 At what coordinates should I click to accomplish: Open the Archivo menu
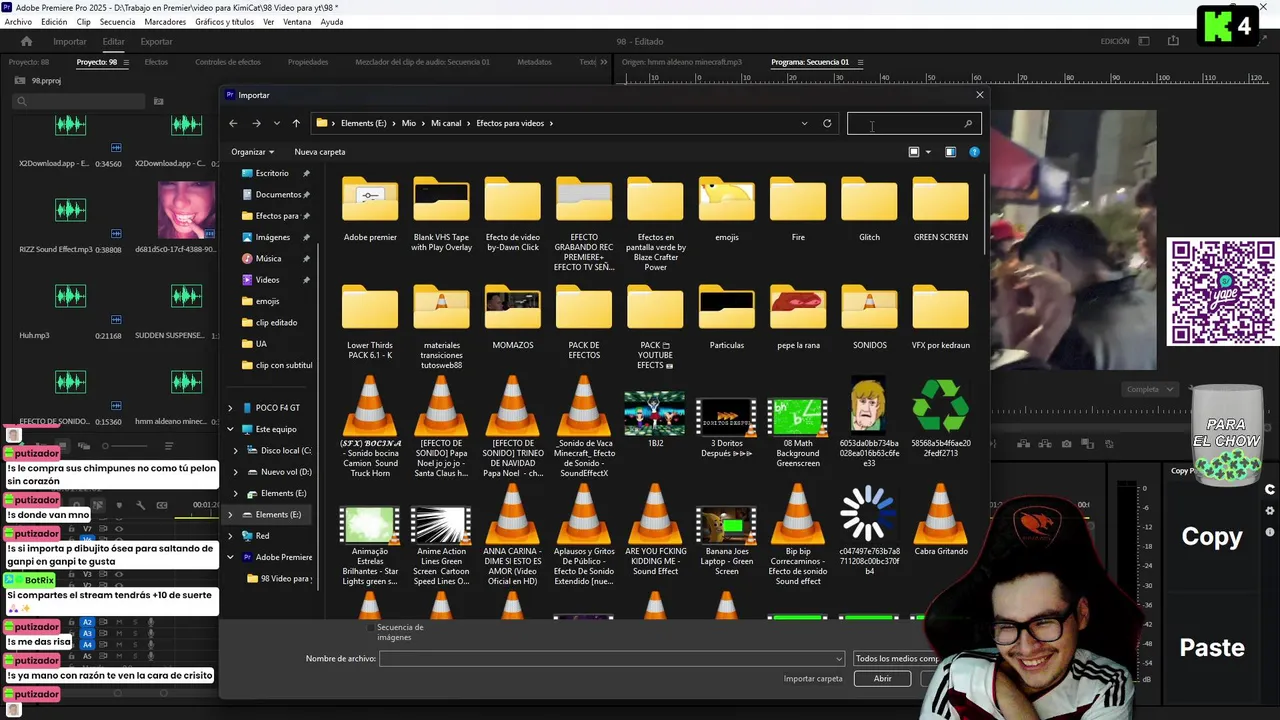coord(18,22)
